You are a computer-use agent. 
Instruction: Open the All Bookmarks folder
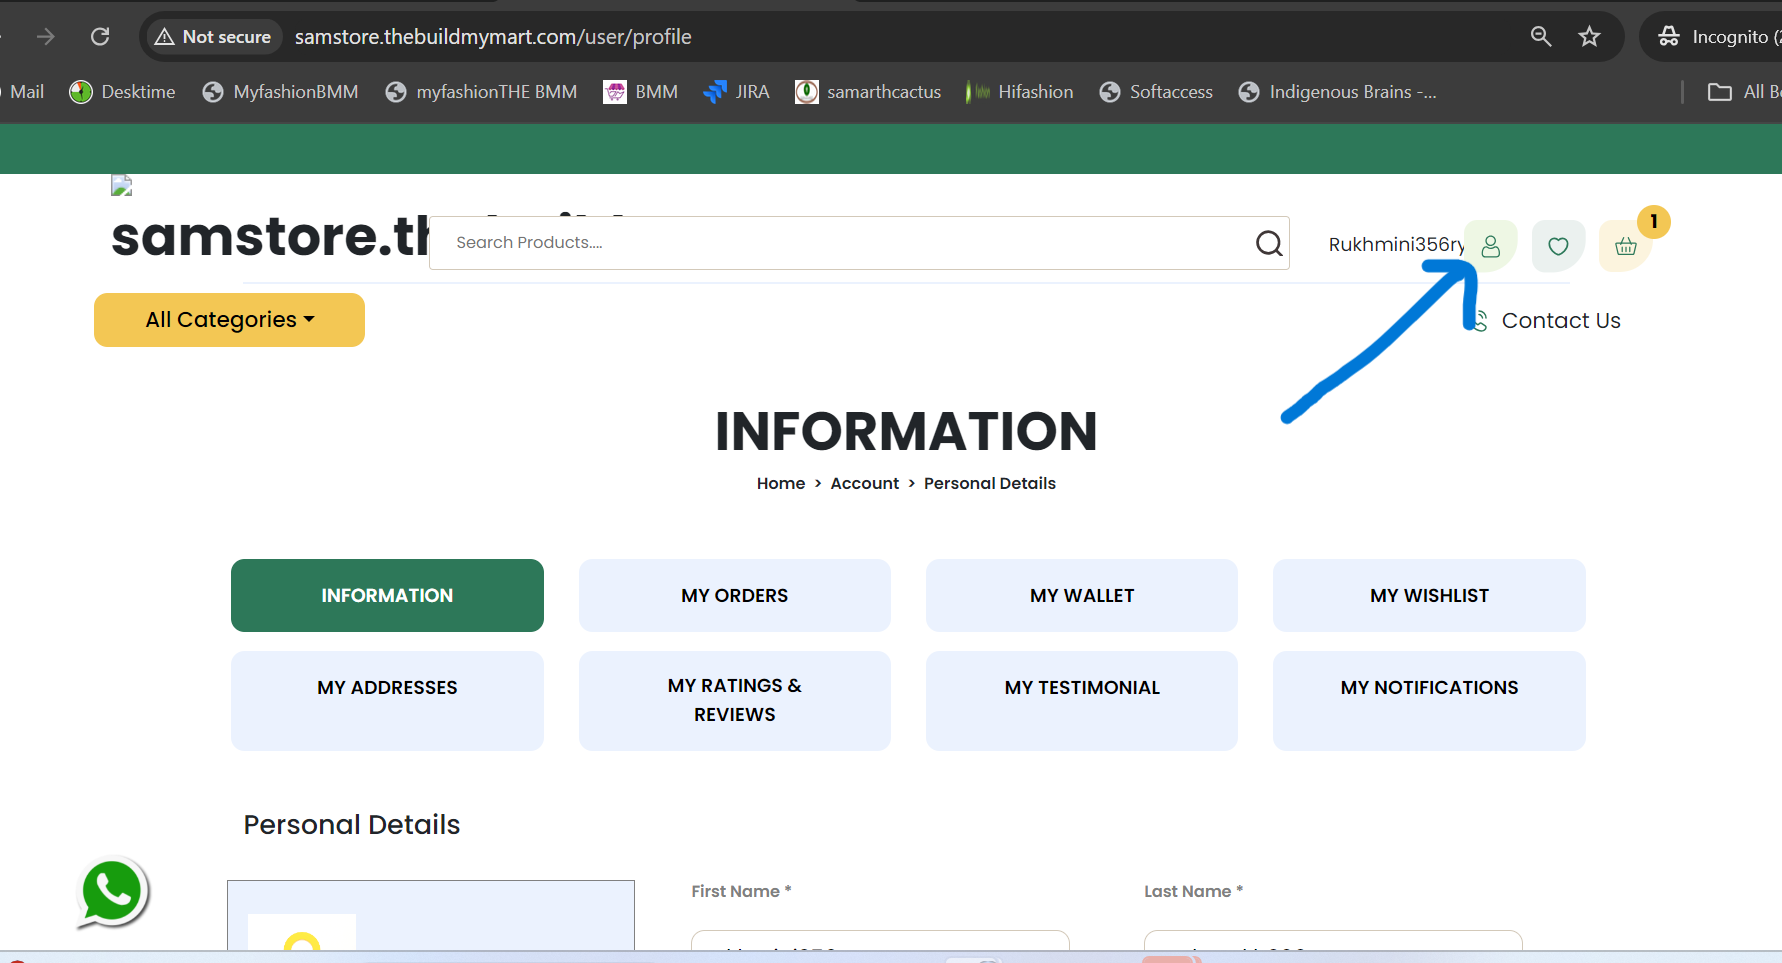pos(1745,92)
